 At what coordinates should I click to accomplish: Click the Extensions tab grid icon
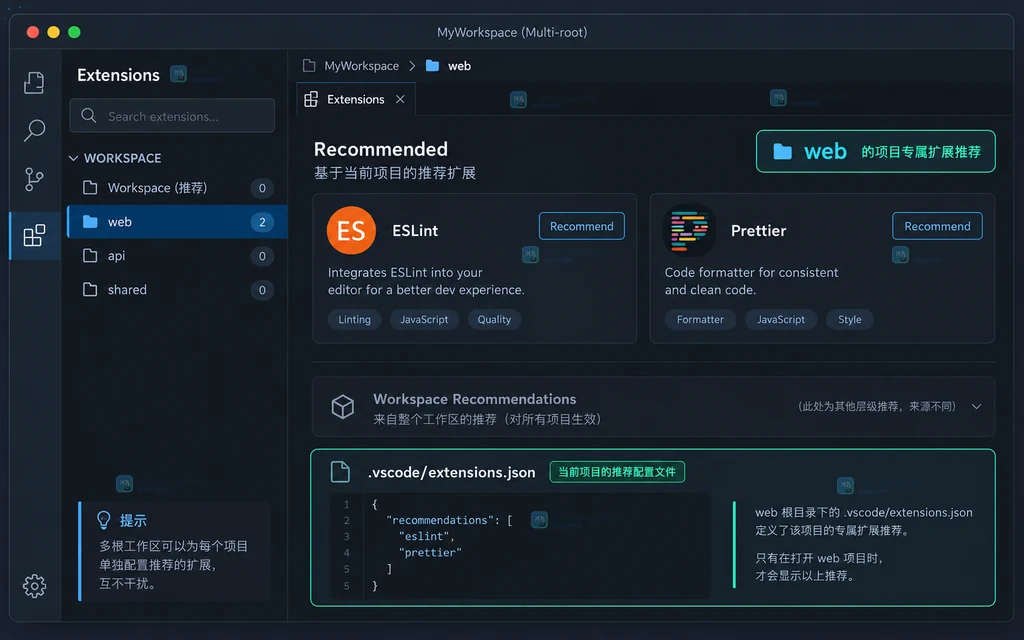[x=312, y=99]
